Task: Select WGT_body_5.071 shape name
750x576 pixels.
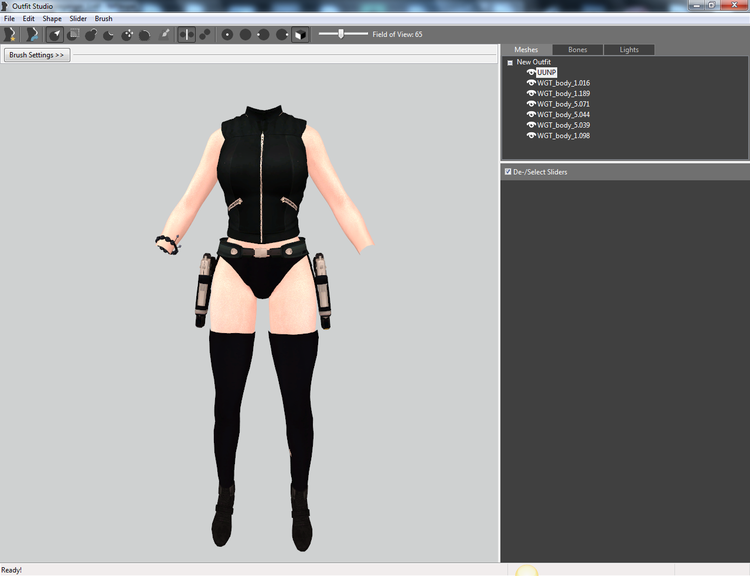Action: pyautogui.click(x=563, y=104)
